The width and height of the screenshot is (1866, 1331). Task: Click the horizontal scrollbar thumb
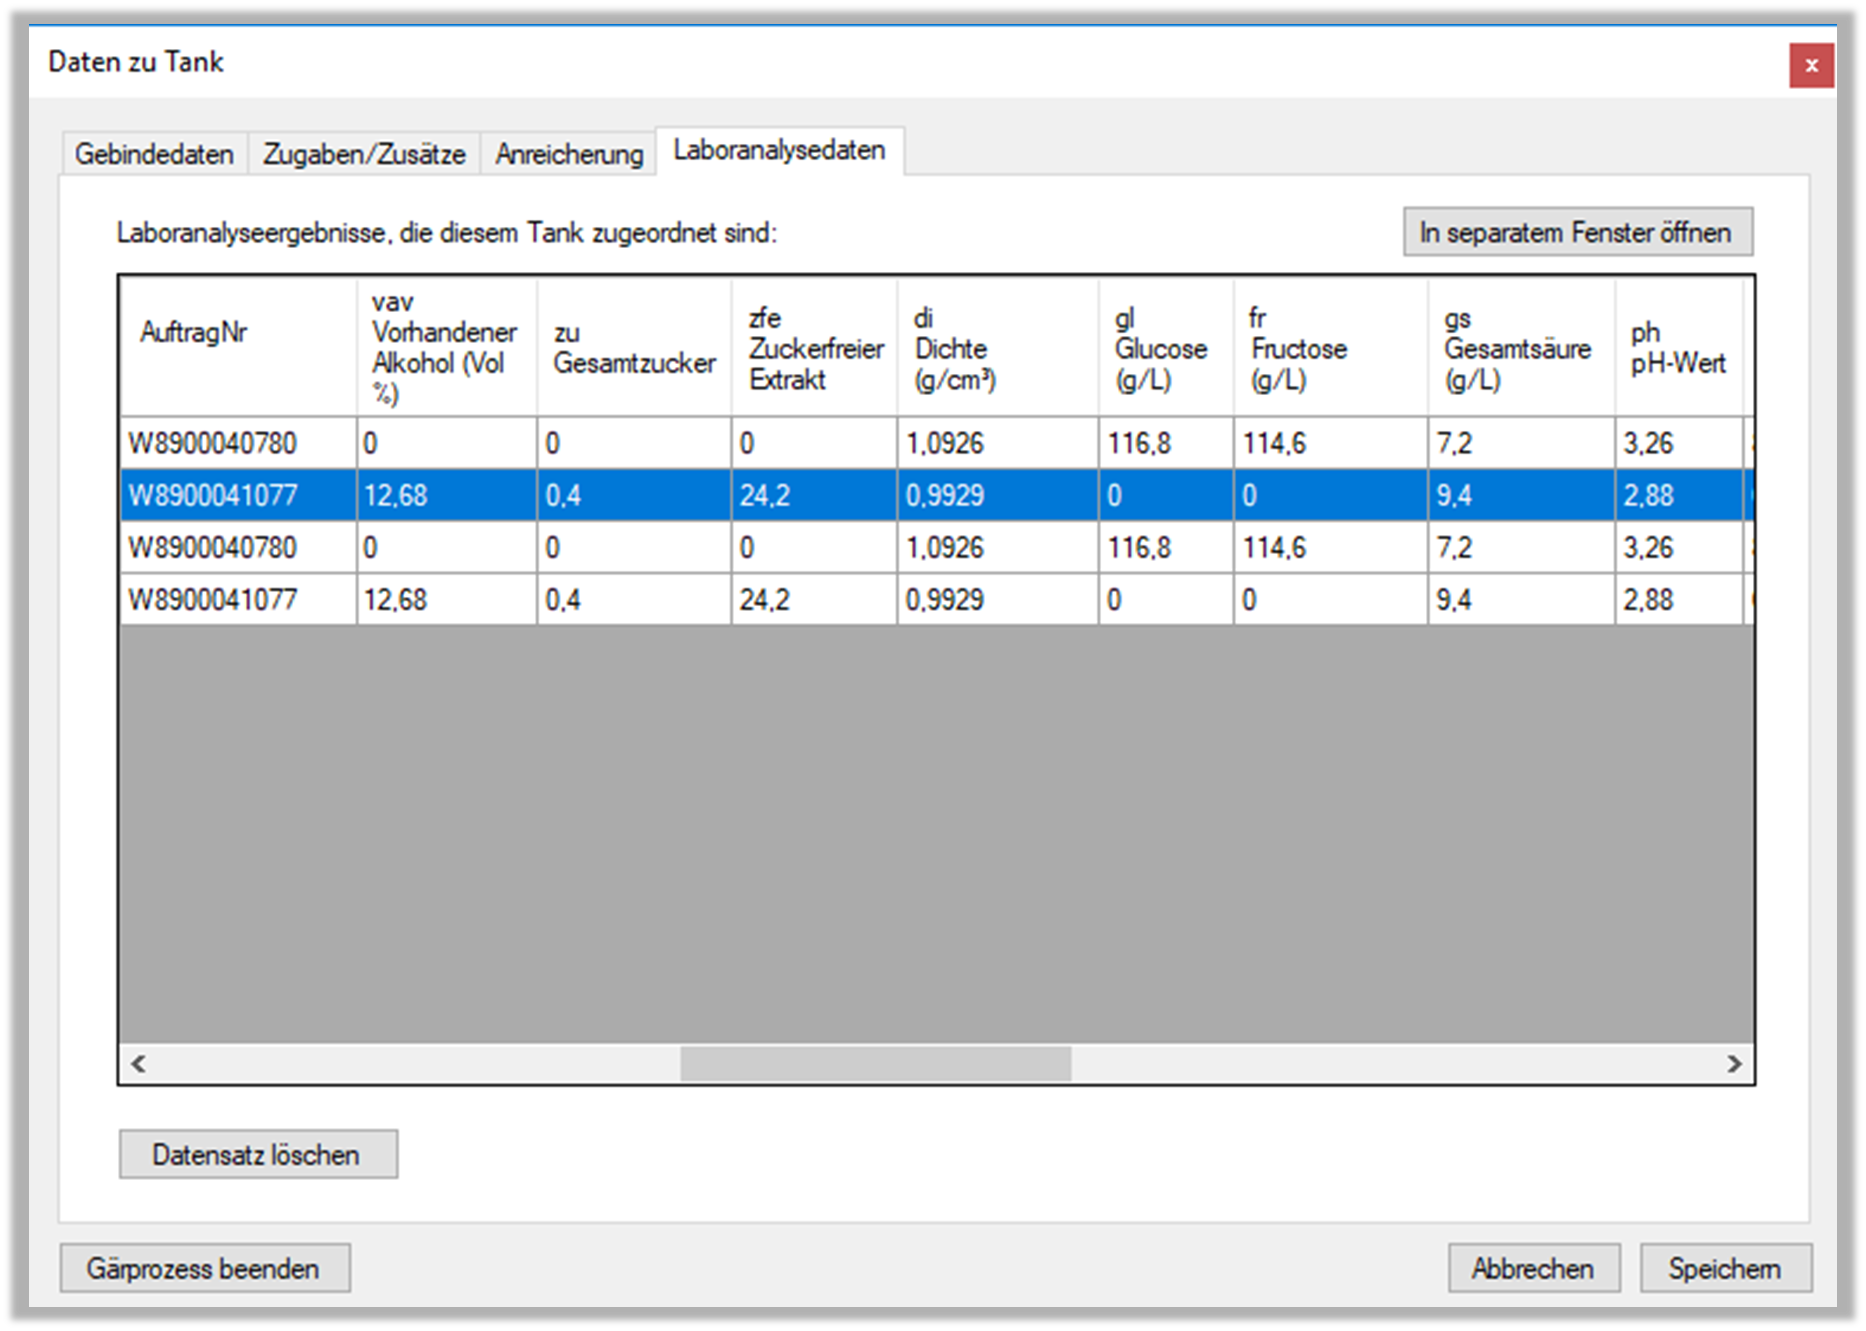pyautogui.click(x=875, y=1064)
